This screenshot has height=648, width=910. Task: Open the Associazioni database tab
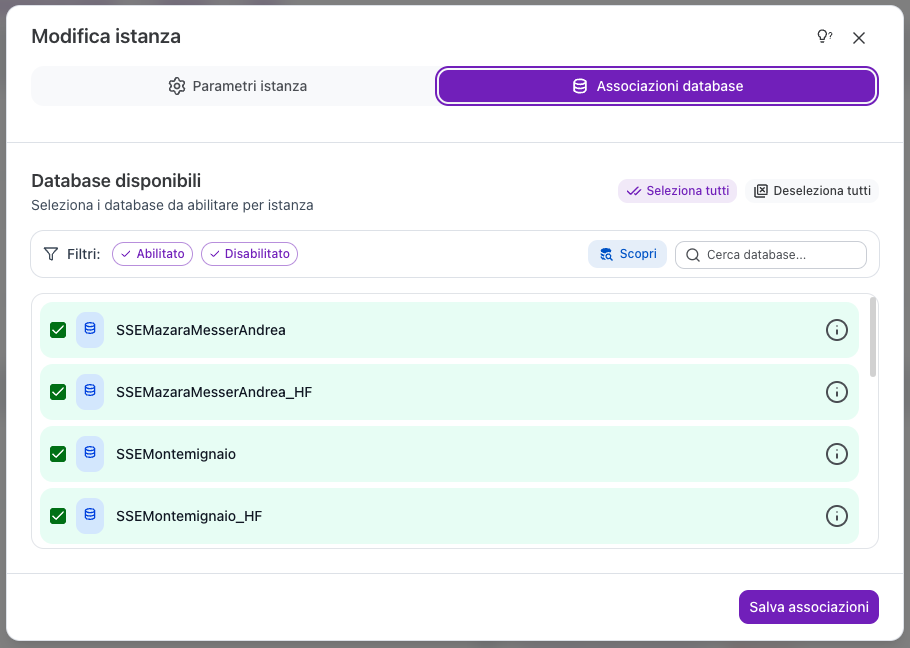[657, 86]
